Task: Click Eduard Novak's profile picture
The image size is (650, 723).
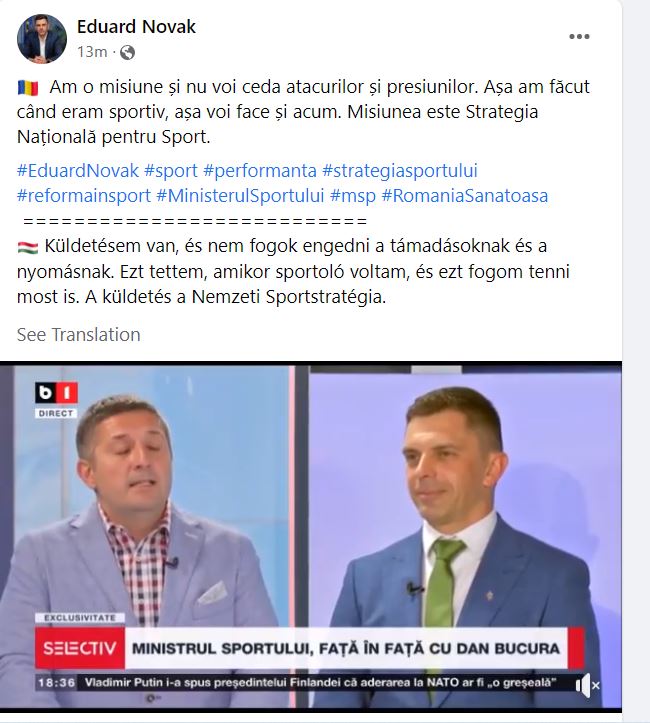Action: click(42, 39)
